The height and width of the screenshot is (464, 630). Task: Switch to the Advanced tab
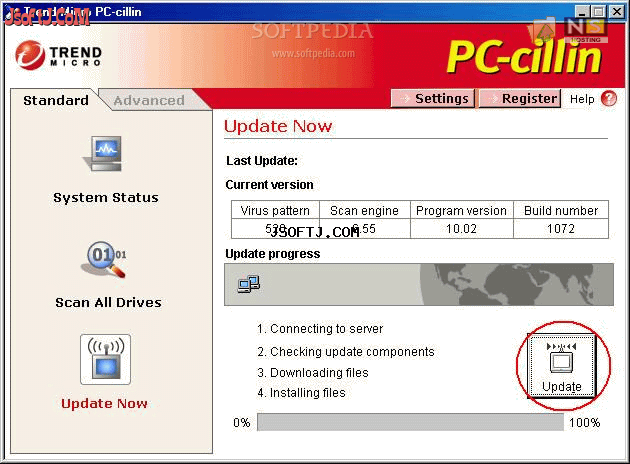pos(149,100)
